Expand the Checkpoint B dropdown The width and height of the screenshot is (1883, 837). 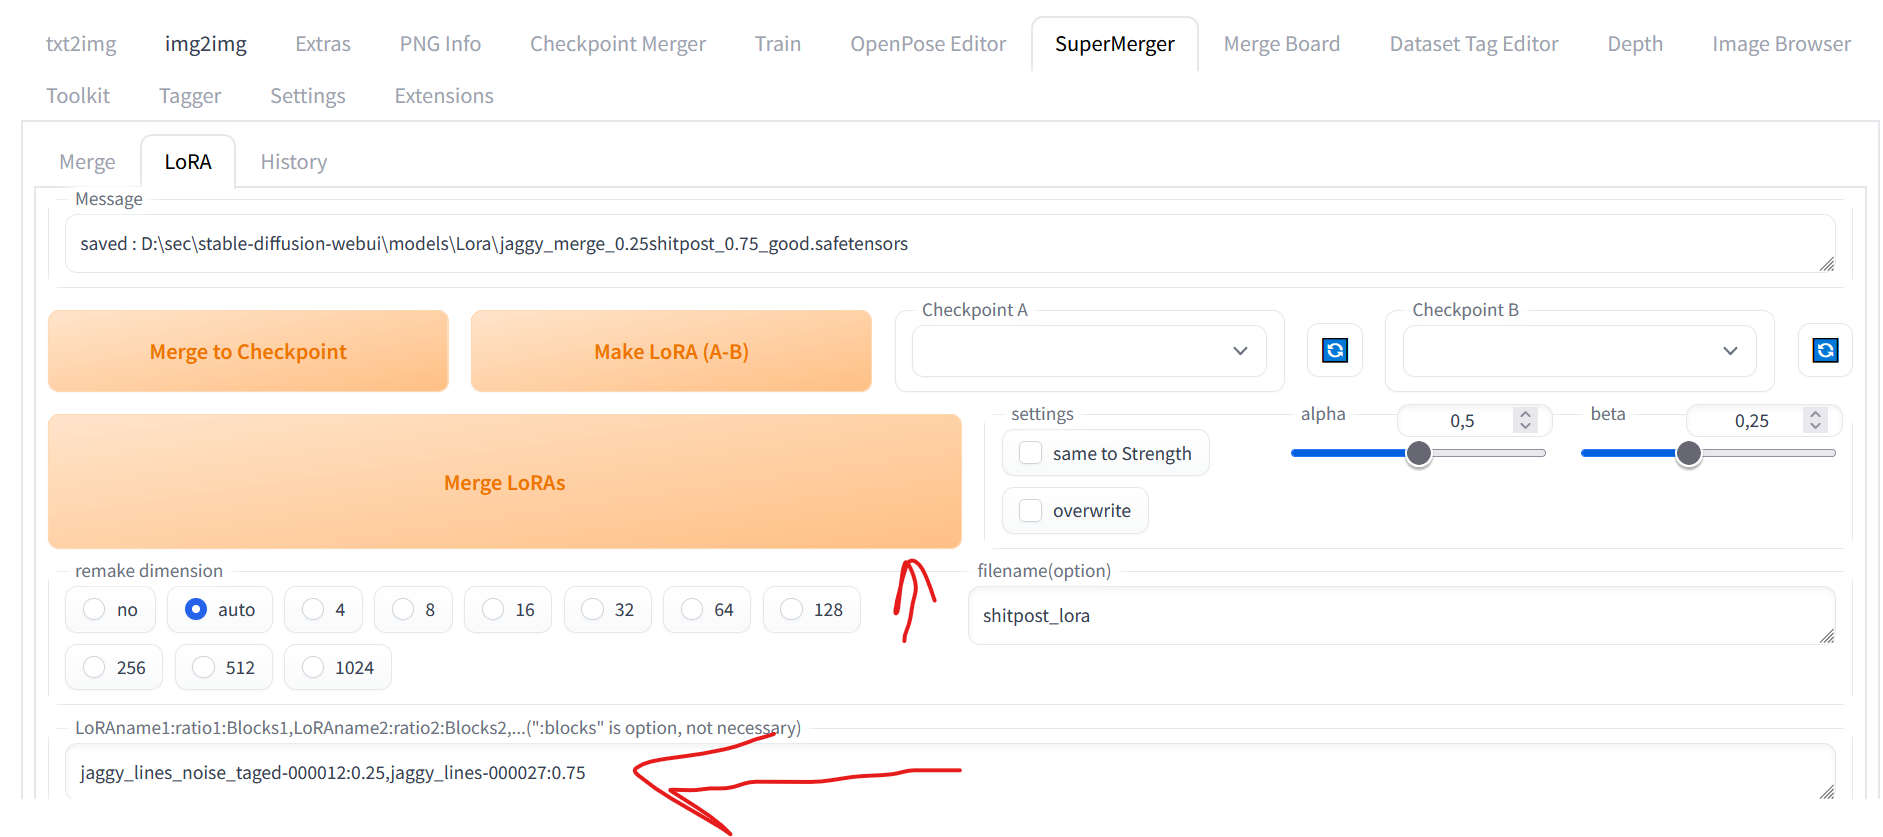click(1579, 351)
